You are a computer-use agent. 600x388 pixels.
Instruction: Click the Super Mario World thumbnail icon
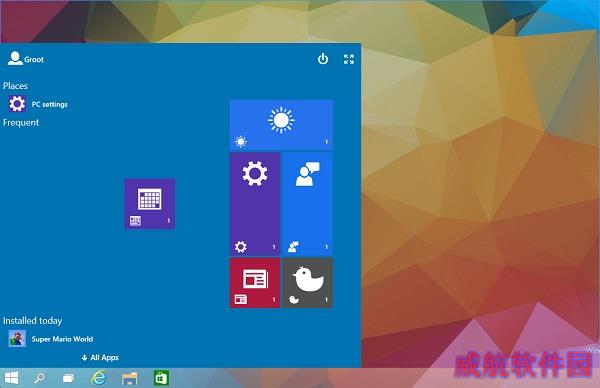[x=17, y=339]
